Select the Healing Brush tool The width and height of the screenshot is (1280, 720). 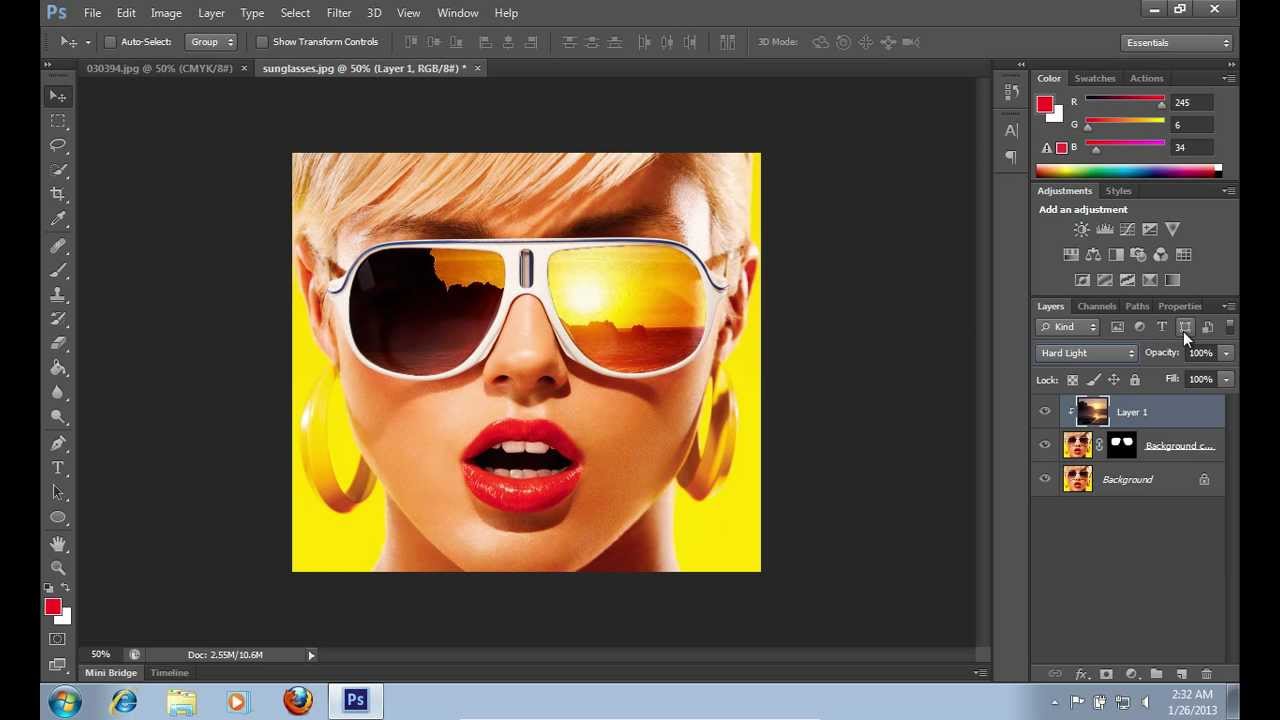(58, 246)
